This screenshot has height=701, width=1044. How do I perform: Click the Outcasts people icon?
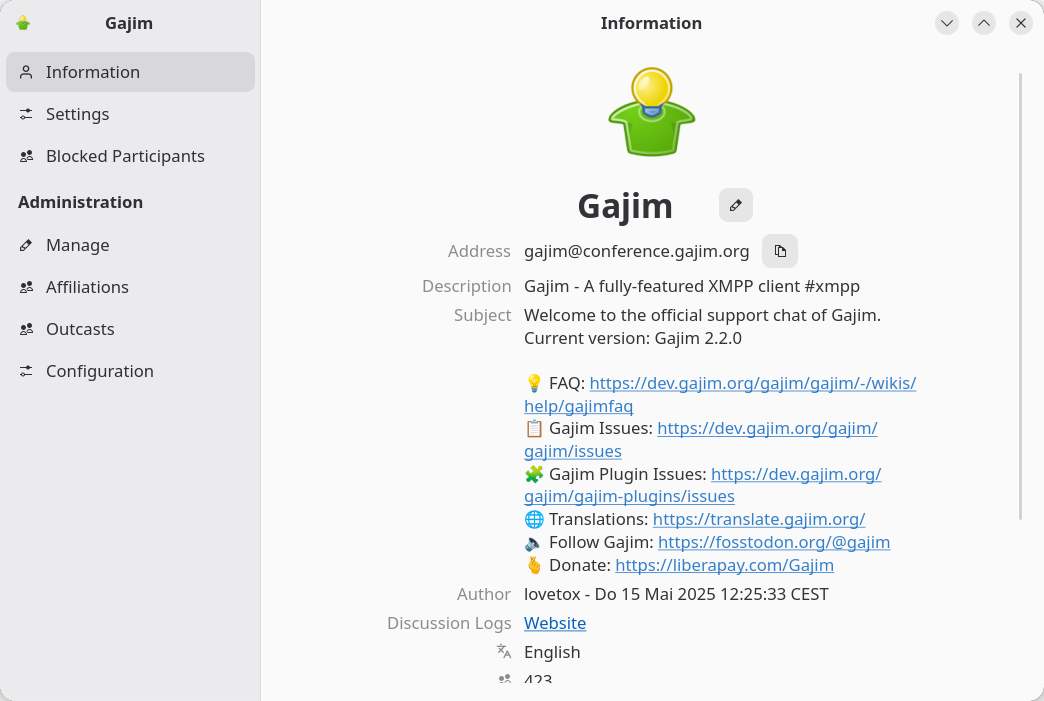26,329
